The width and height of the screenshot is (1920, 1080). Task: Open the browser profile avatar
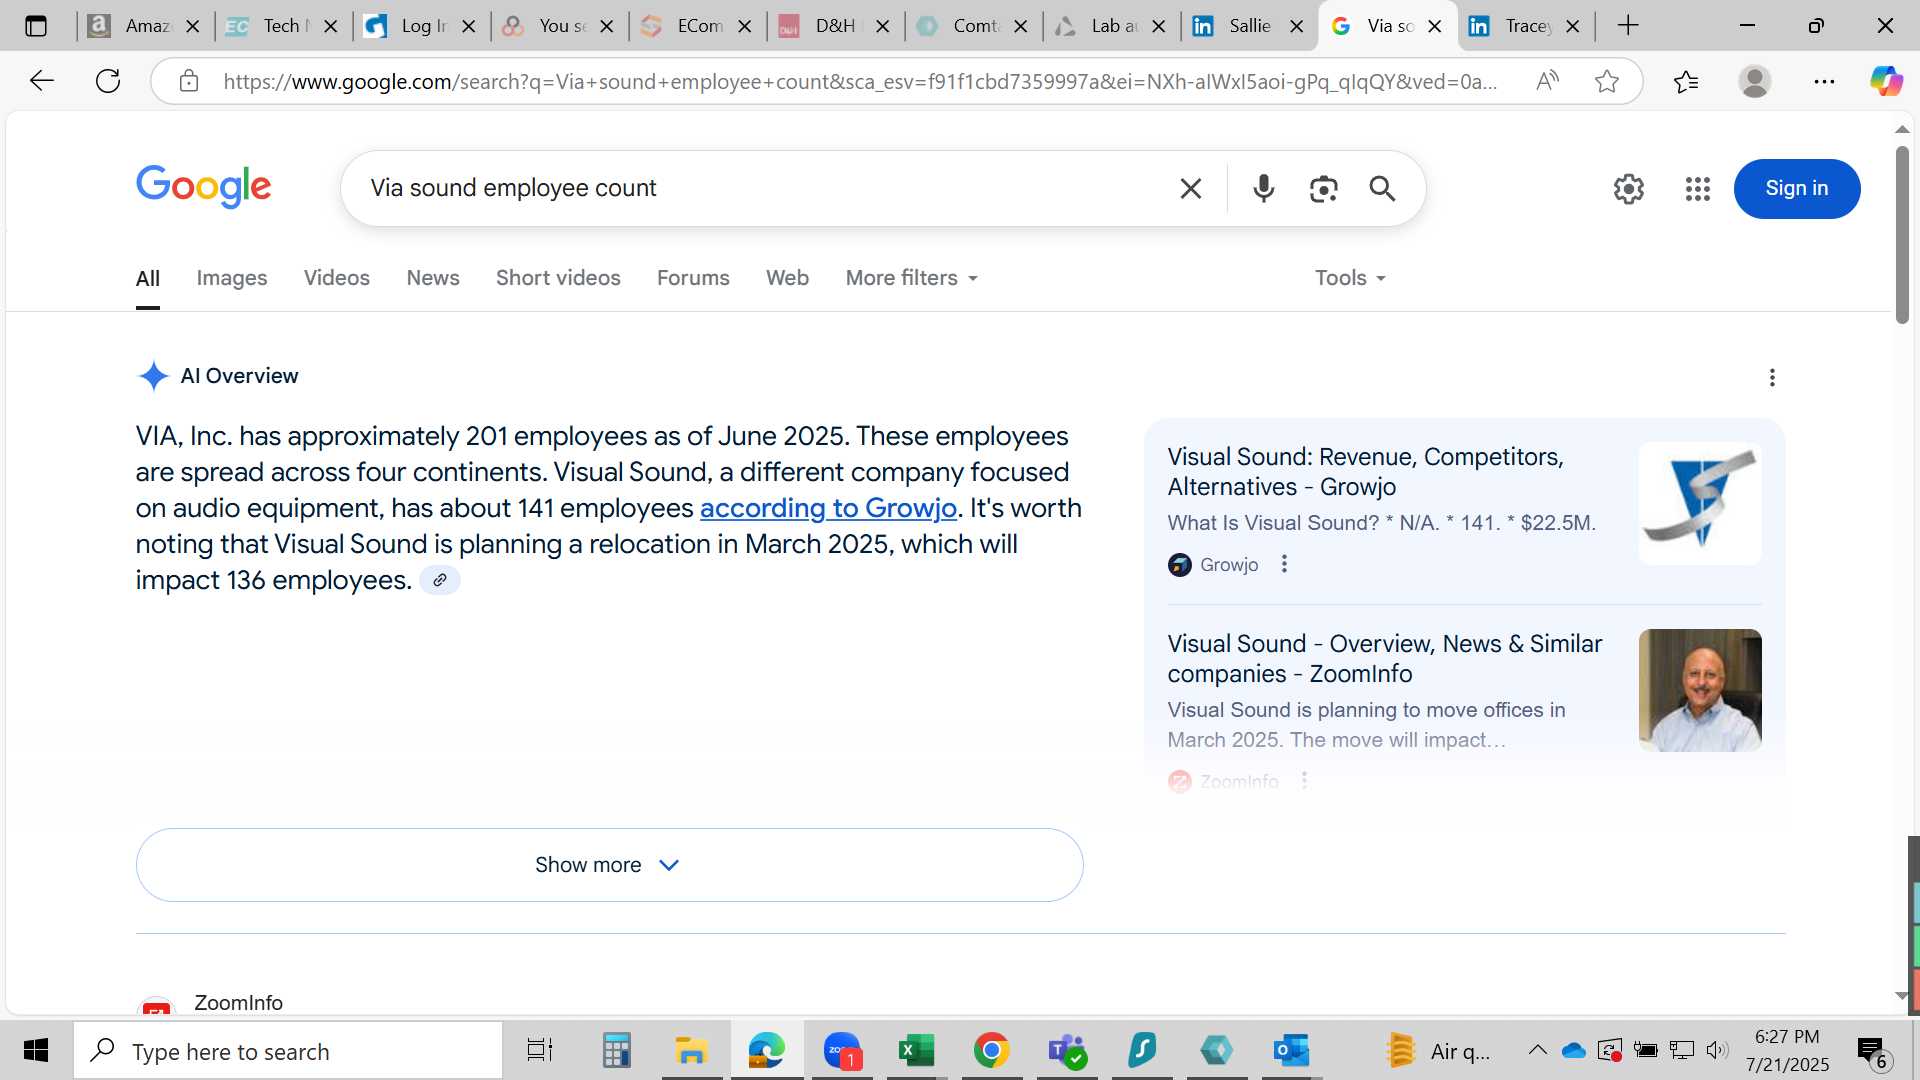pyautogui.click(x=1755, y=81)
